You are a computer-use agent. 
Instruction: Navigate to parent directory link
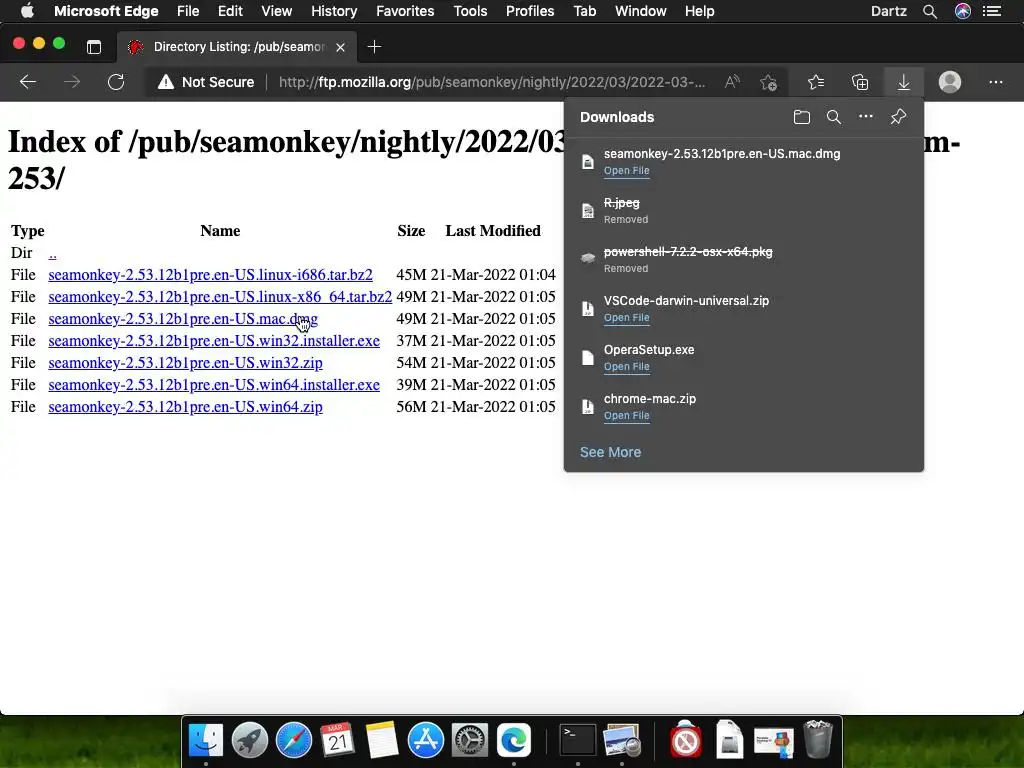pos(52,253)
